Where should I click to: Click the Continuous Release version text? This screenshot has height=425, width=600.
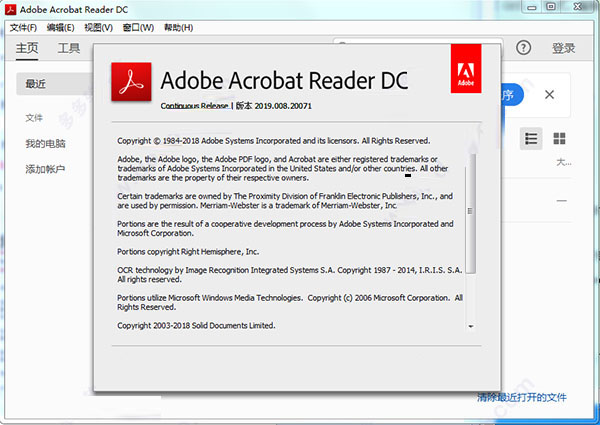[236, 106]
